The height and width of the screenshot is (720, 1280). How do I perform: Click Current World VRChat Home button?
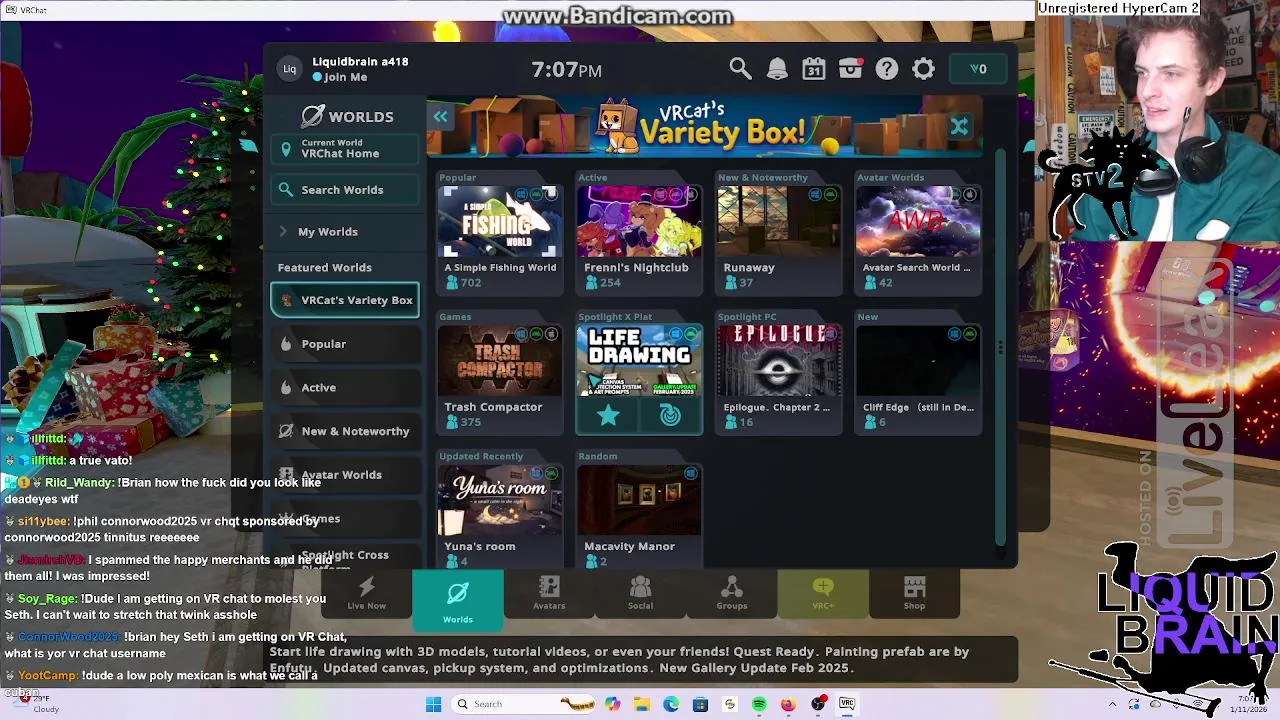tap(345, 148)
